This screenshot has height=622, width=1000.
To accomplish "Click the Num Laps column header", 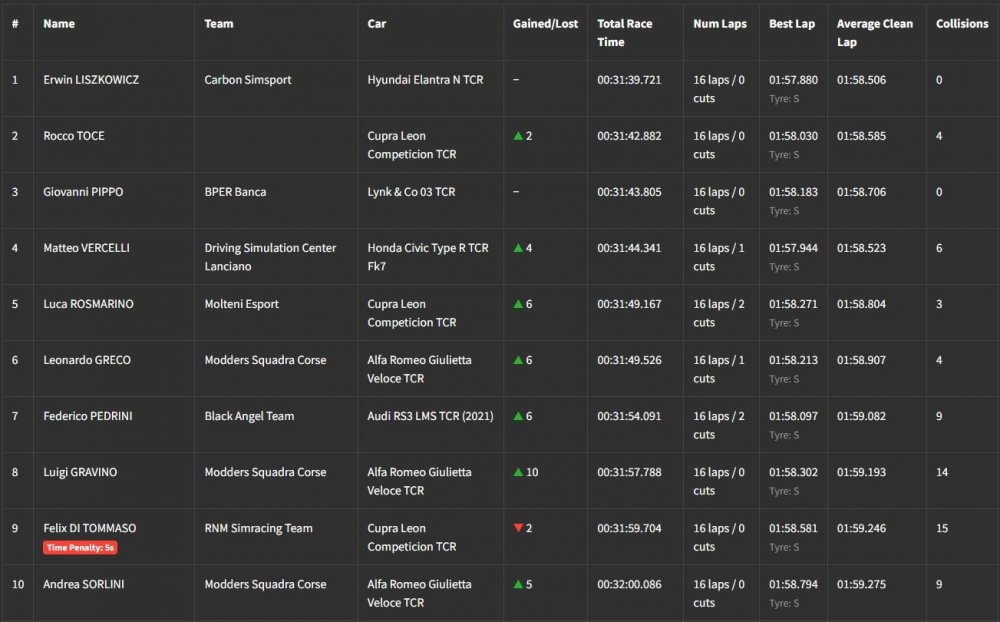I will 719,24.
